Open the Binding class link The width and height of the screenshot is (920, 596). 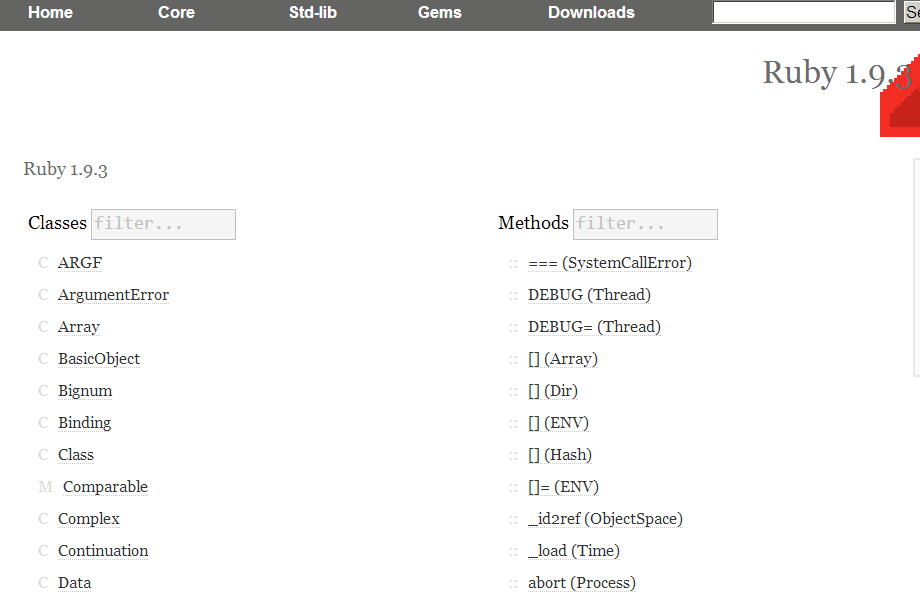[84, 423]
